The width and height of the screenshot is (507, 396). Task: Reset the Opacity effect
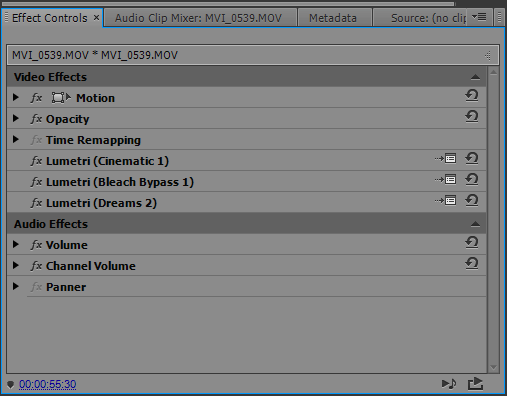(x=472, y=117)
